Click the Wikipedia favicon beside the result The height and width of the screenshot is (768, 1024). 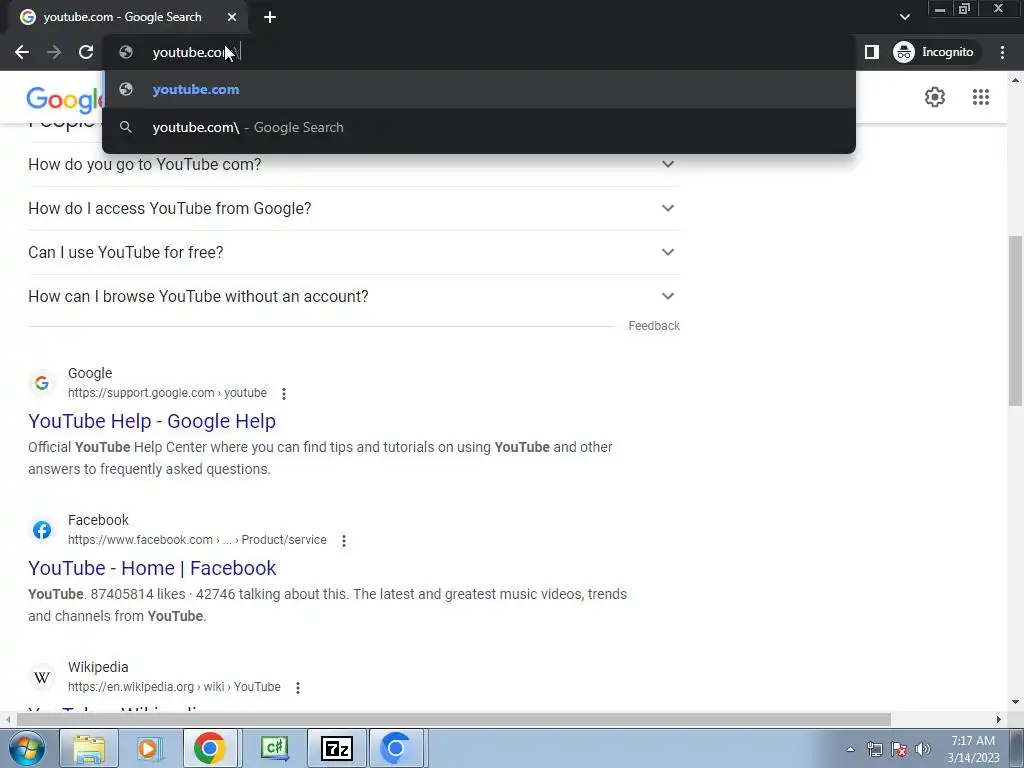pos(42,677)
